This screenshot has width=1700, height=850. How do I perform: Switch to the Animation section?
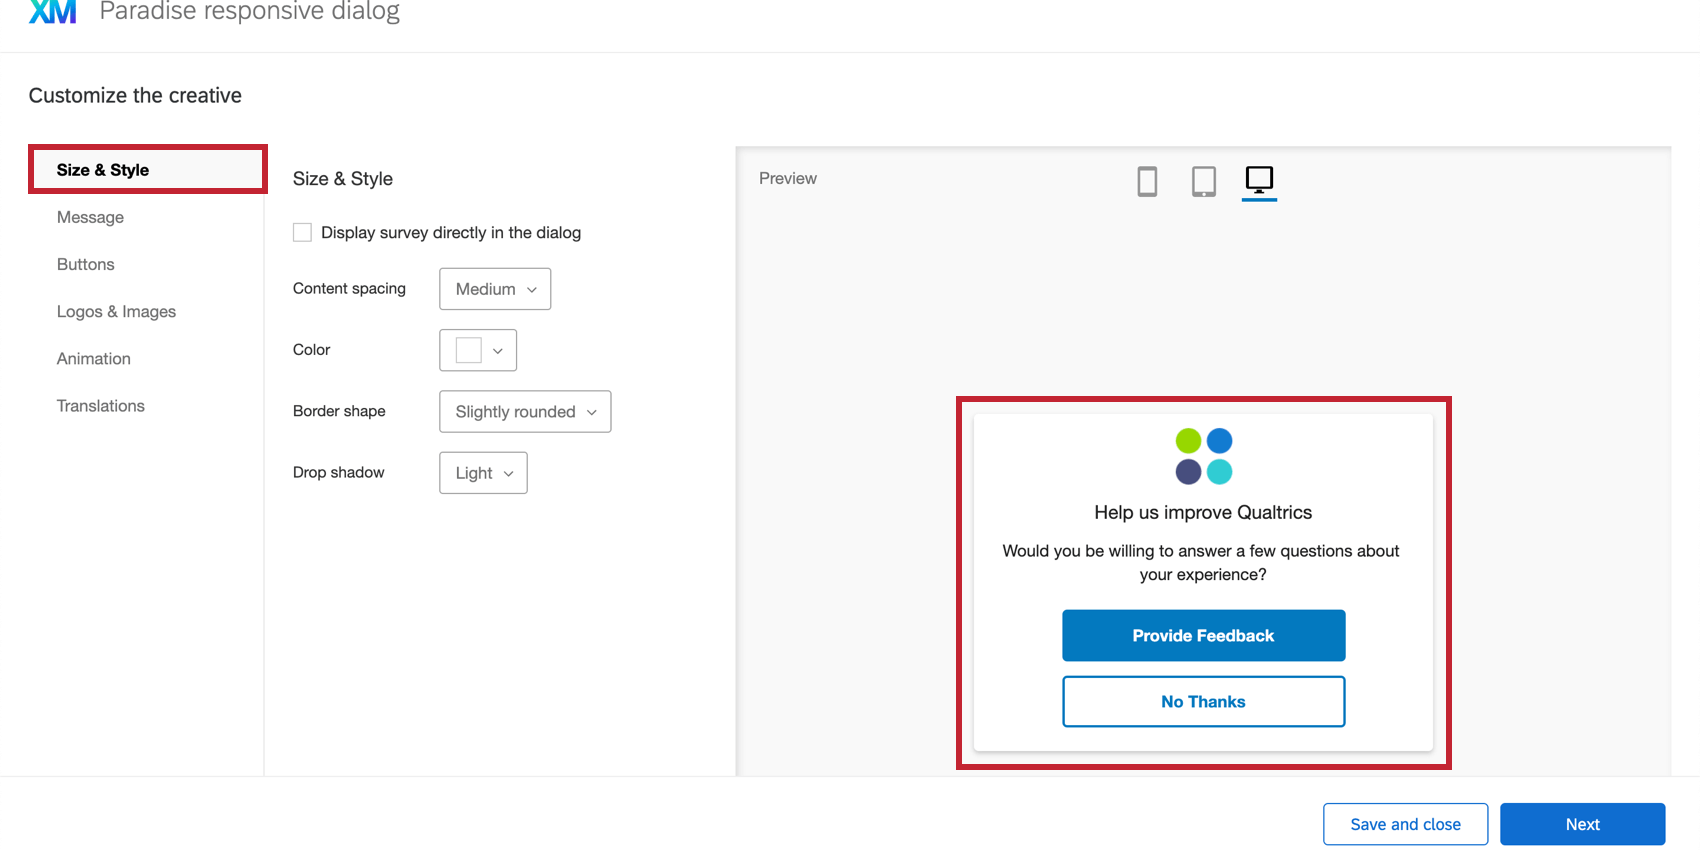[x=93, y=358]
